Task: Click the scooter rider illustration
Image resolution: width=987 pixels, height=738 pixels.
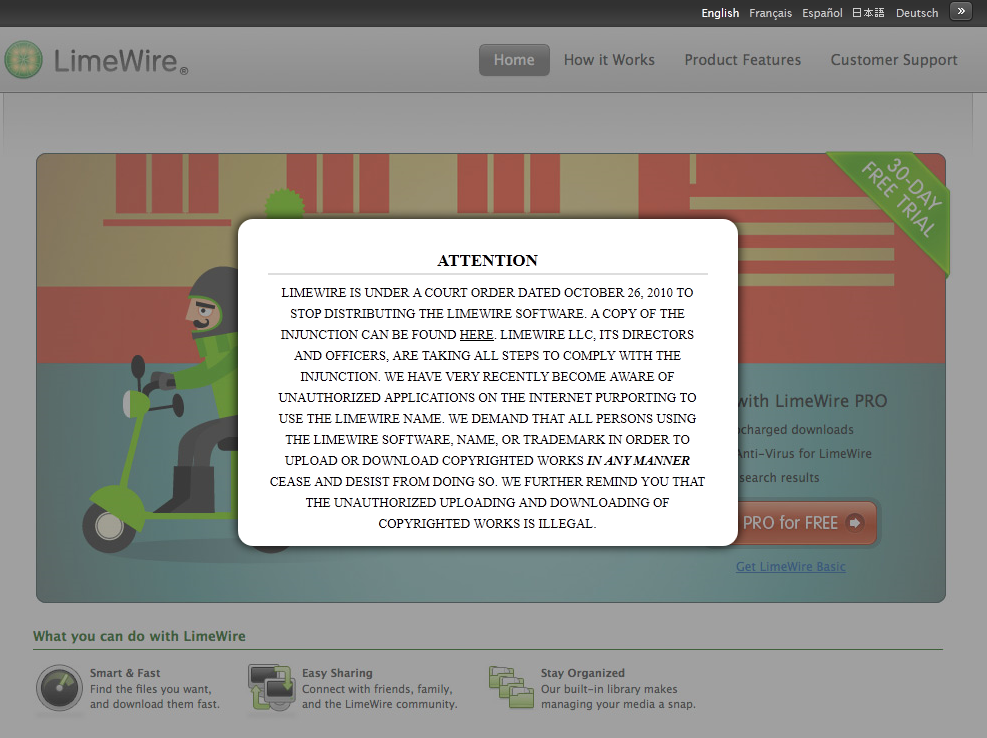Action: (x=162, y=409)
